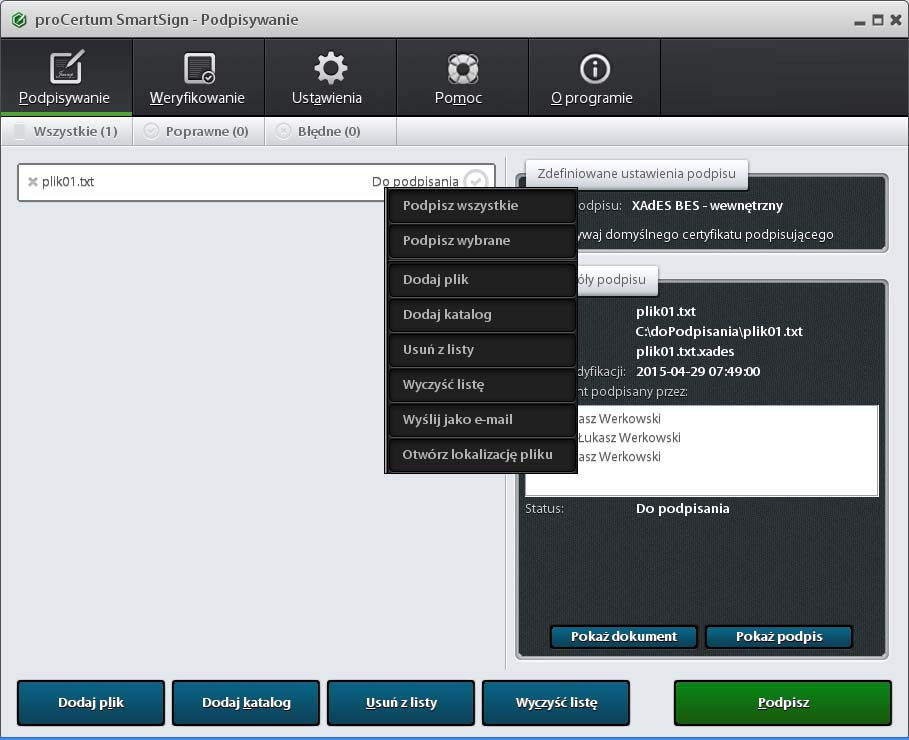Click the Do podpisania status value in details
The width and height of the screenshot is (909, 740).
[682, 509]
